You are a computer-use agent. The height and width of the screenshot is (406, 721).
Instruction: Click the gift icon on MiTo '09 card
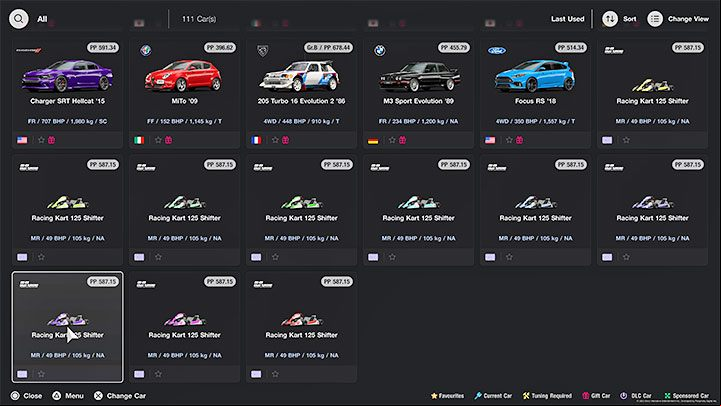pos(169,140)
